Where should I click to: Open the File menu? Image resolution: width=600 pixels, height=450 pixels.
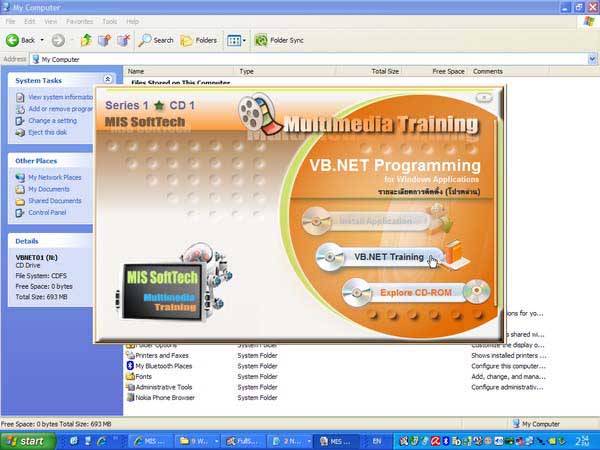pos(10,21)
